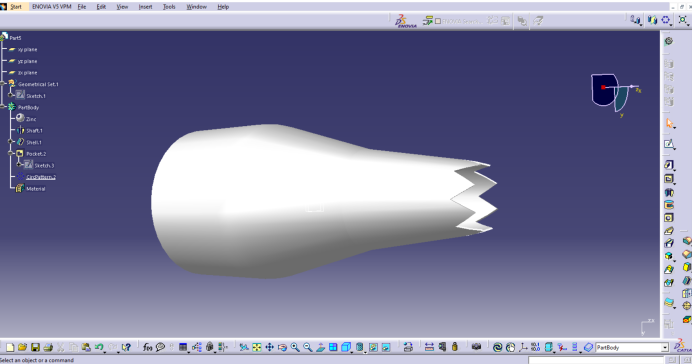
Task: Select the xy plane tree item
Action: click(27, 49)
